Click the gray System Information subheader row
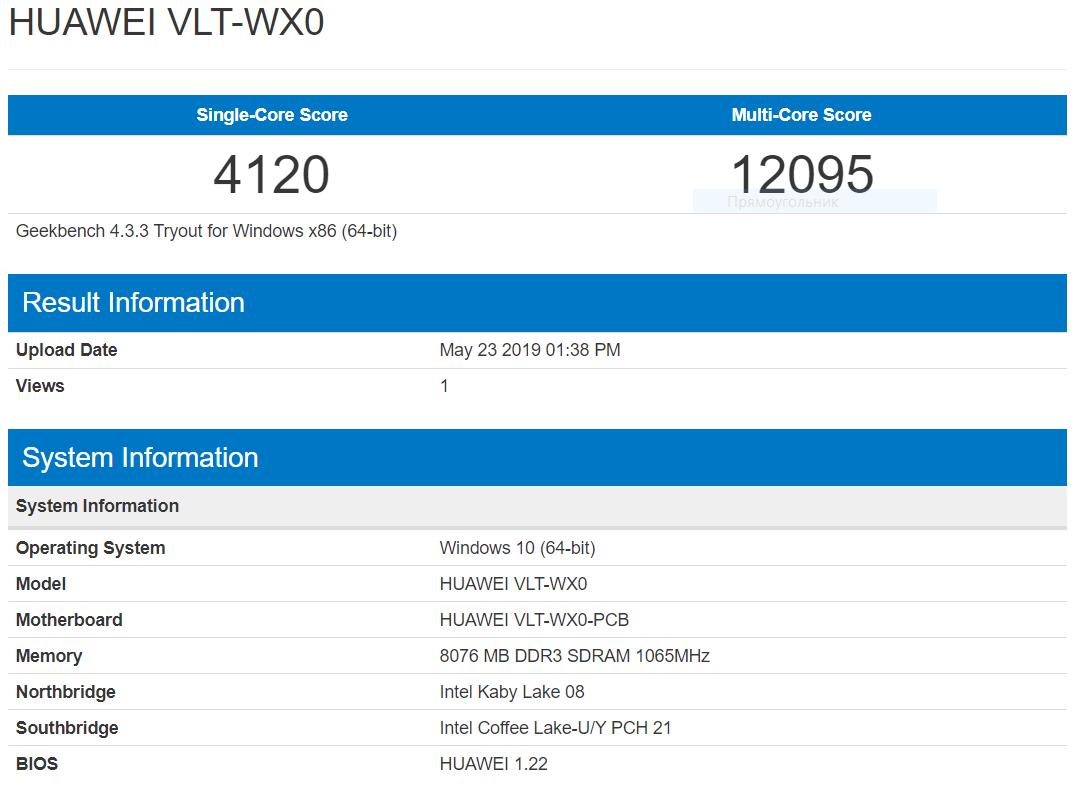 (537, 506)
